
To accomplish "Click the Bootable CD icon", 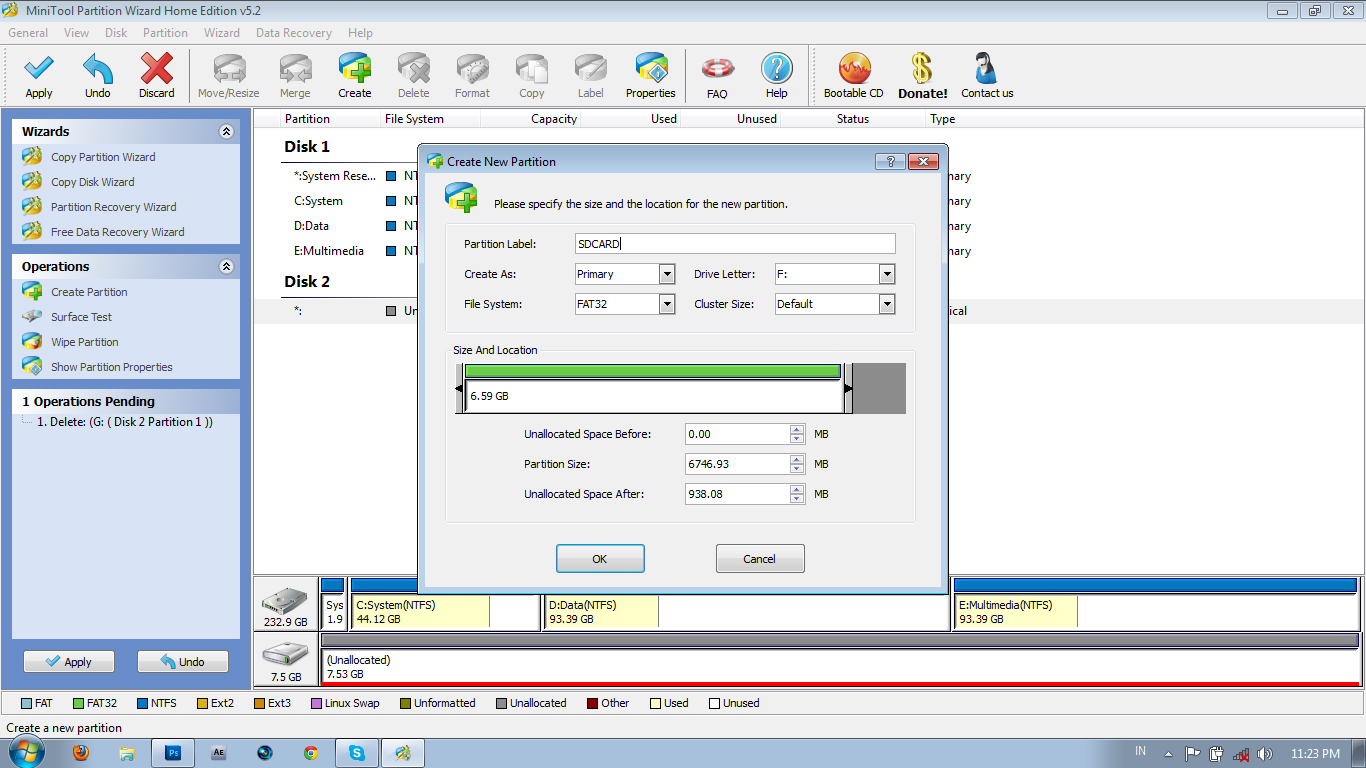I will tap(854, 69).
